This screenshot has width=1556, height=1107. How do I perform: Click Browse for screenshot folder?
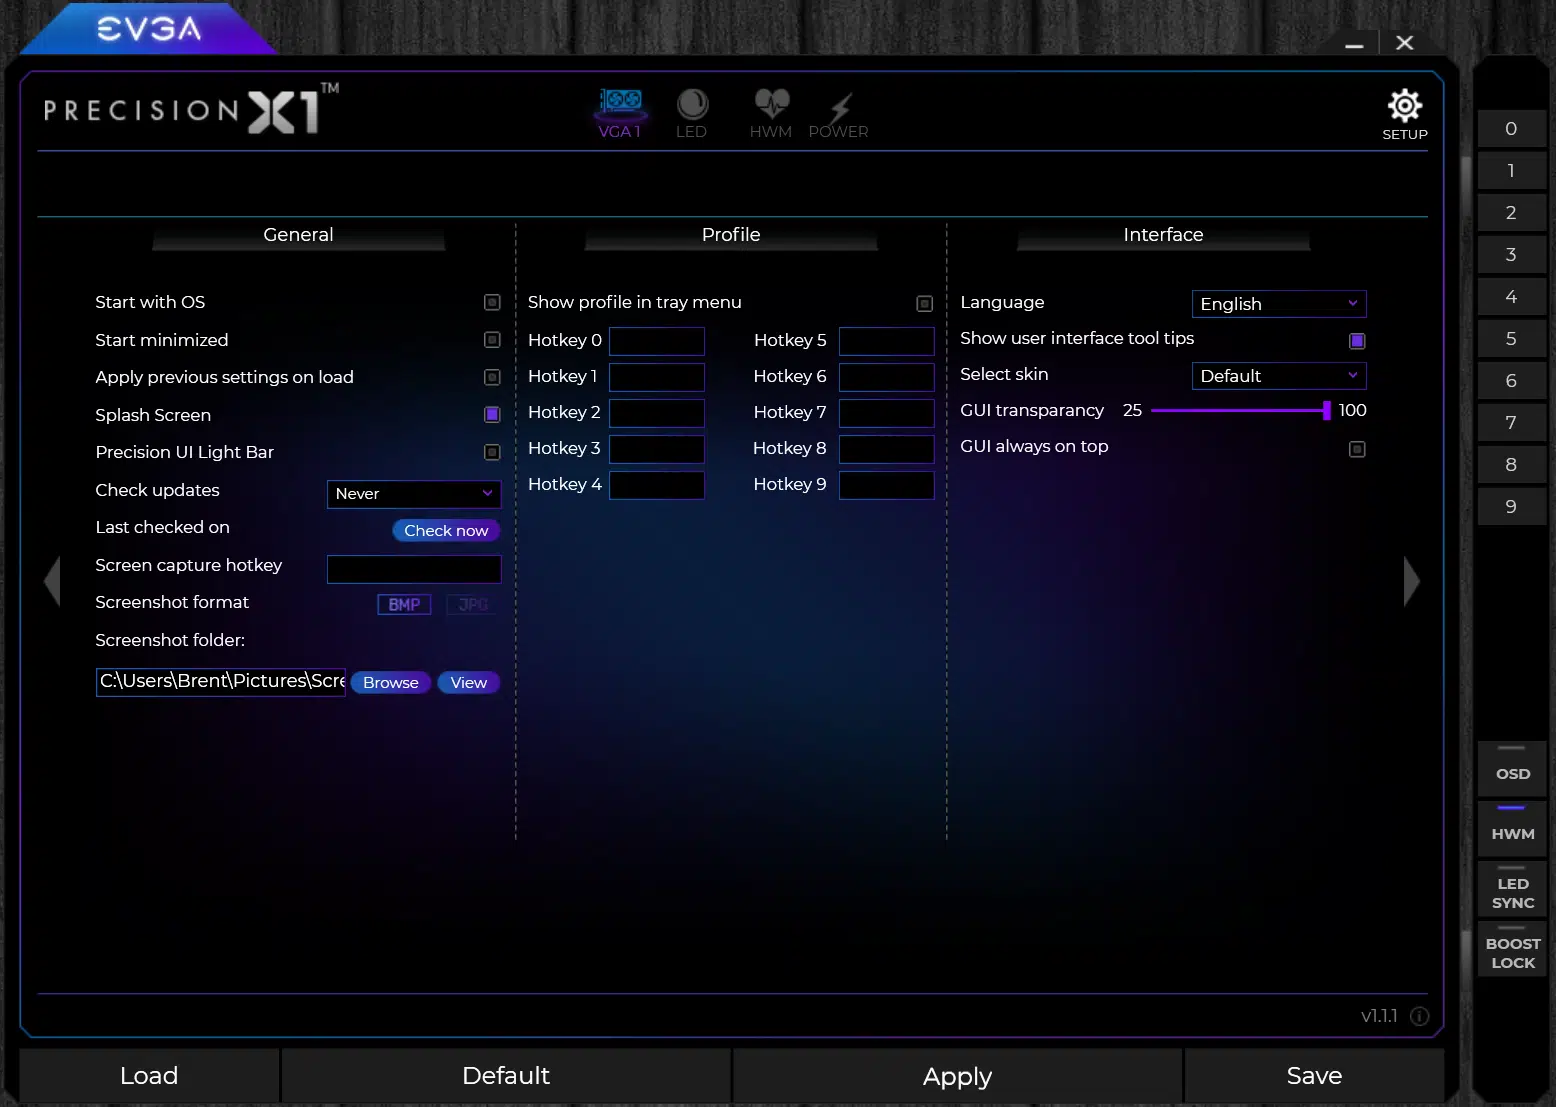(x=391, y=682)
